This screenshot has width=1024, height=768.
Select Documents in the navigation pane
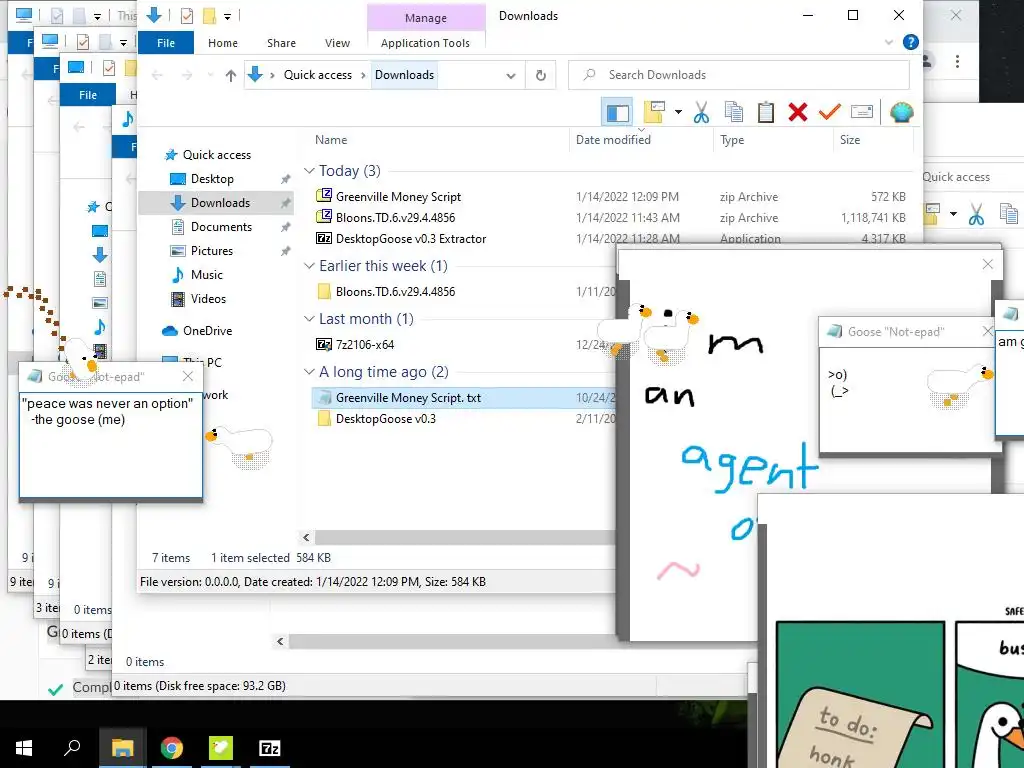(x=221, y=227)
